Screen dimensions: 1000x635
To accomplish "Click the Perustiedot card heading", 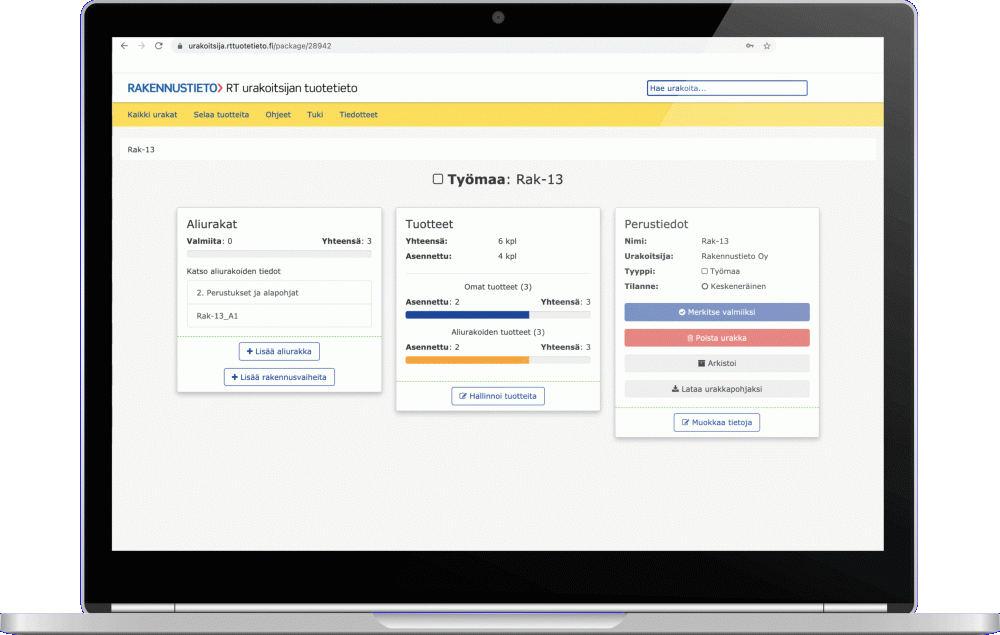I will point(656,224).
